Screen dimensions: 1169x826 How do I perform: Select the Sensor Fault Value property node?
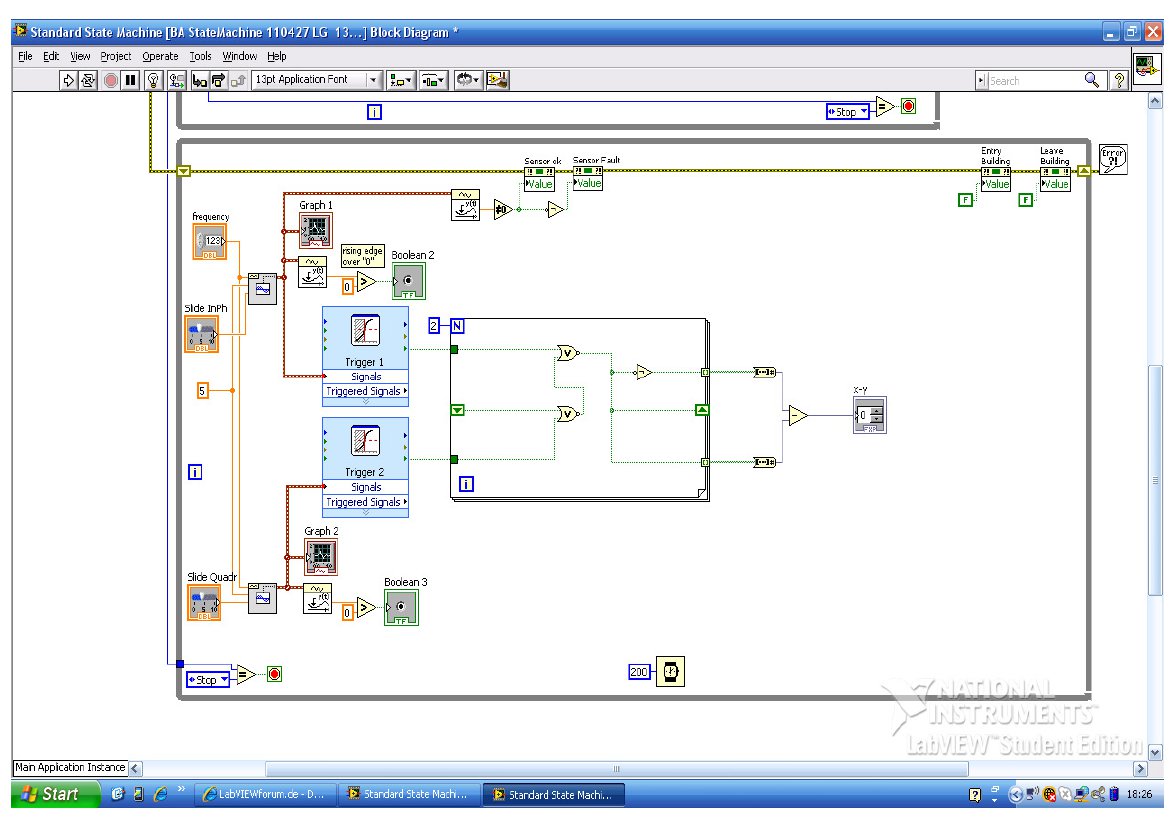click(x=587, y=178)
